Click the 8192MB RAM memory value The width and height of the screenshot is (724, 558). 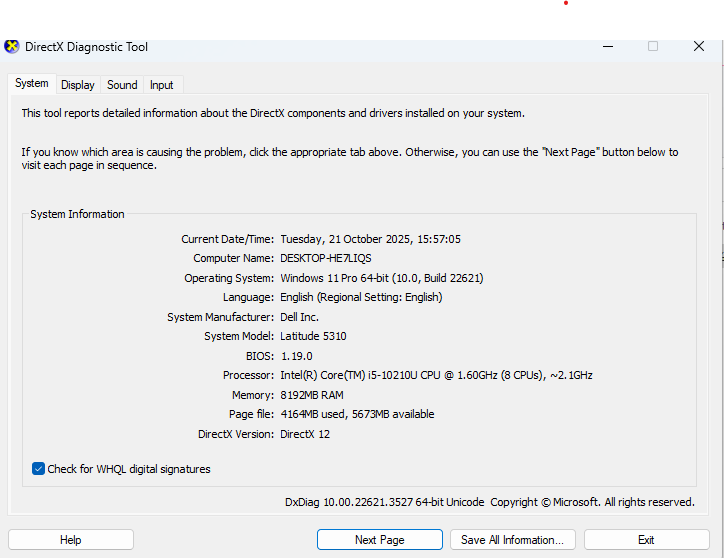[x=312, y=395]
